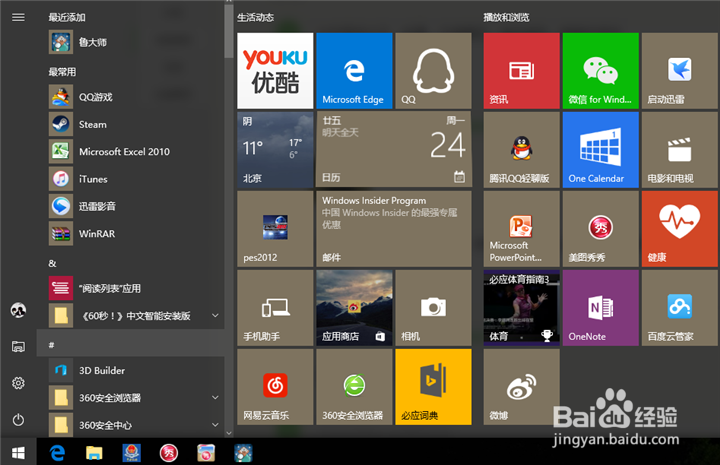This screenshot has width=720, height=465.
Task: Launch Microsoft Edge tile
Action: pyautogui.click(x=354, y=71)
